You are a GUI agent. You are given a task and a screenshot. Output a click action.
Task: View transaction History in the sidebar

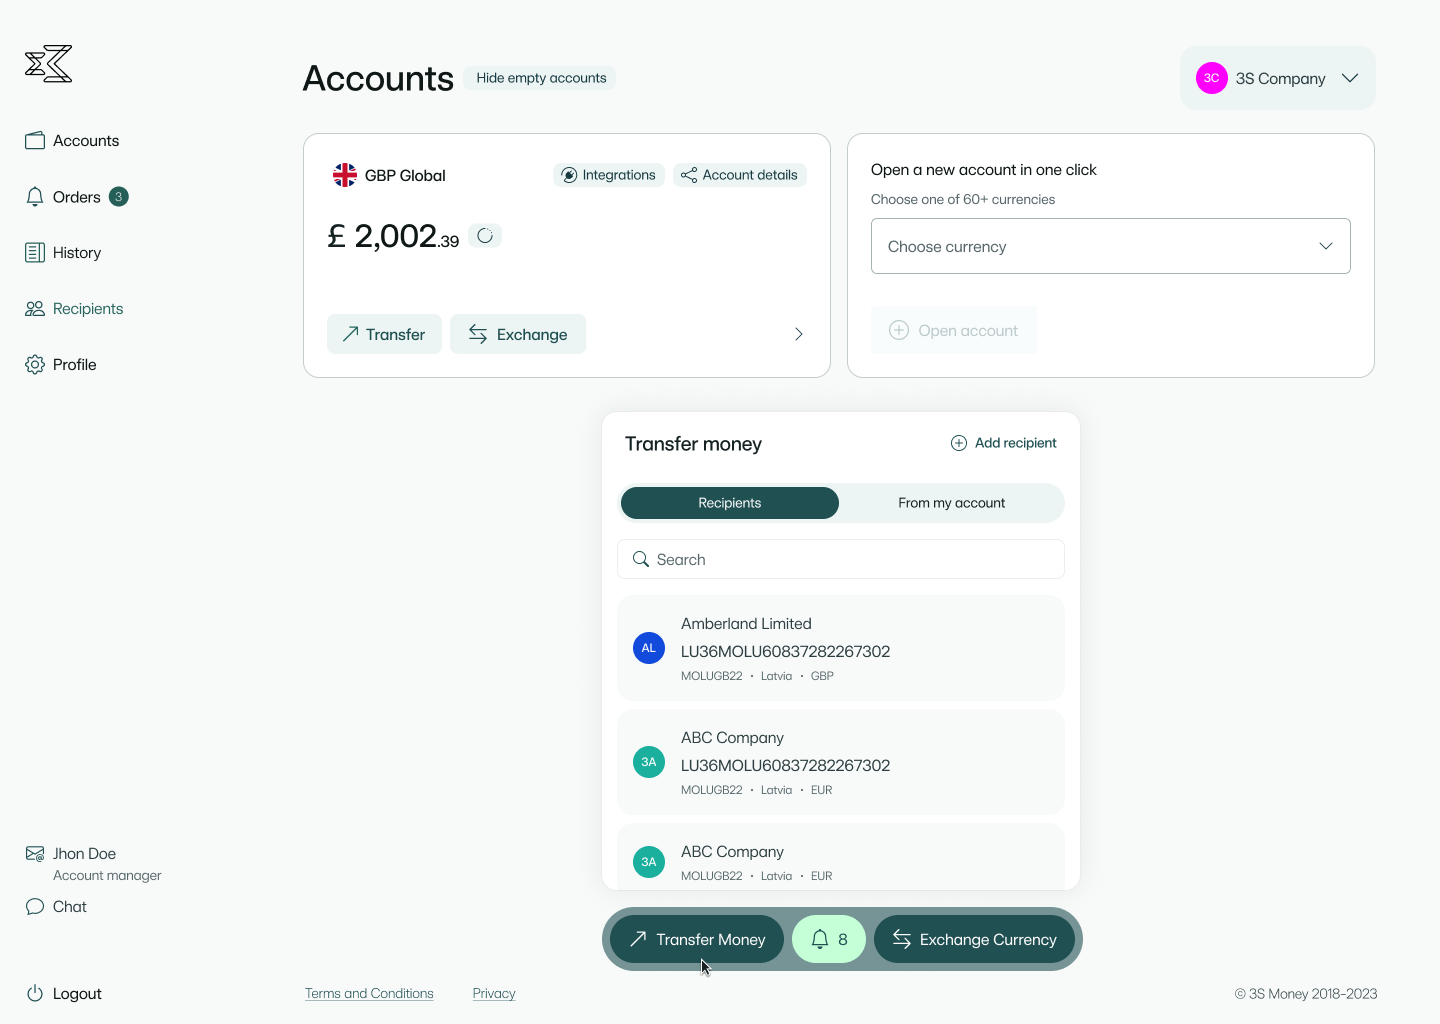(76, 252)
